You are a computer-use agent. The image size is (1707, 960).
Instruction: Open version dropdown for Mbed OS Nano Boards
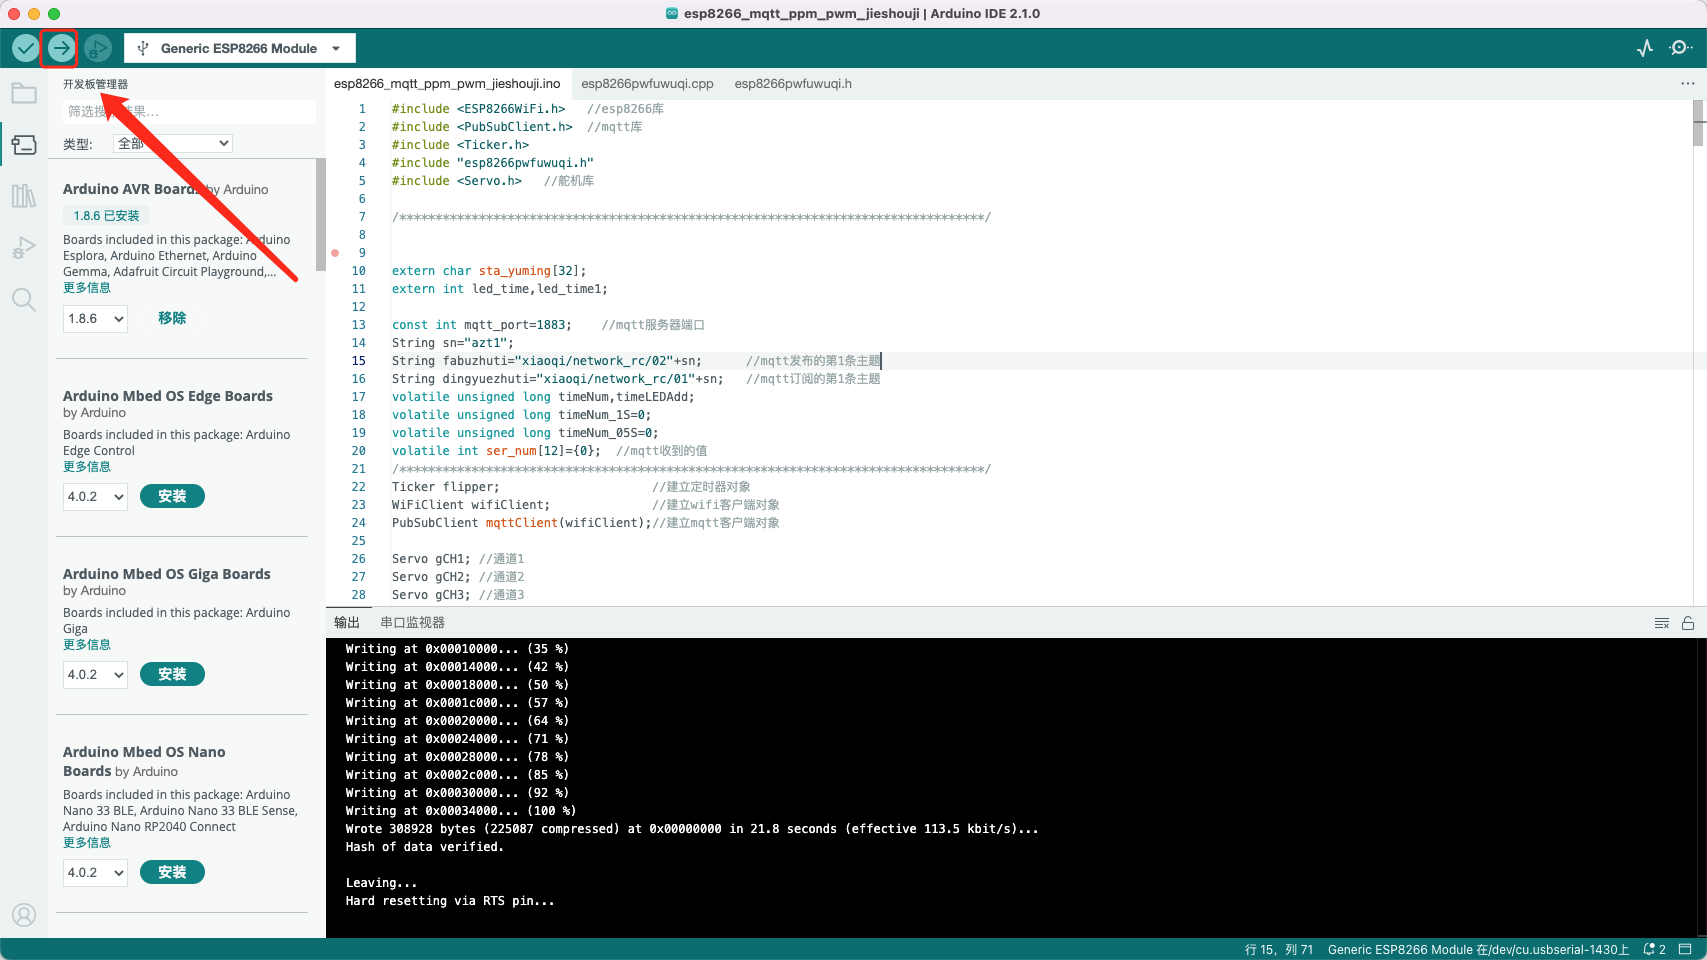point(96,873)
